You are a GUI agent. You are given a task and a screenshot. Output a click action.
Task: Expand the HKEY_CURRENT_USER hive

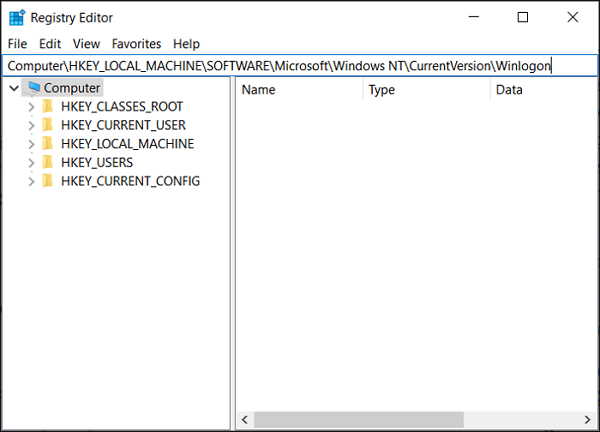tap(32, 125)
